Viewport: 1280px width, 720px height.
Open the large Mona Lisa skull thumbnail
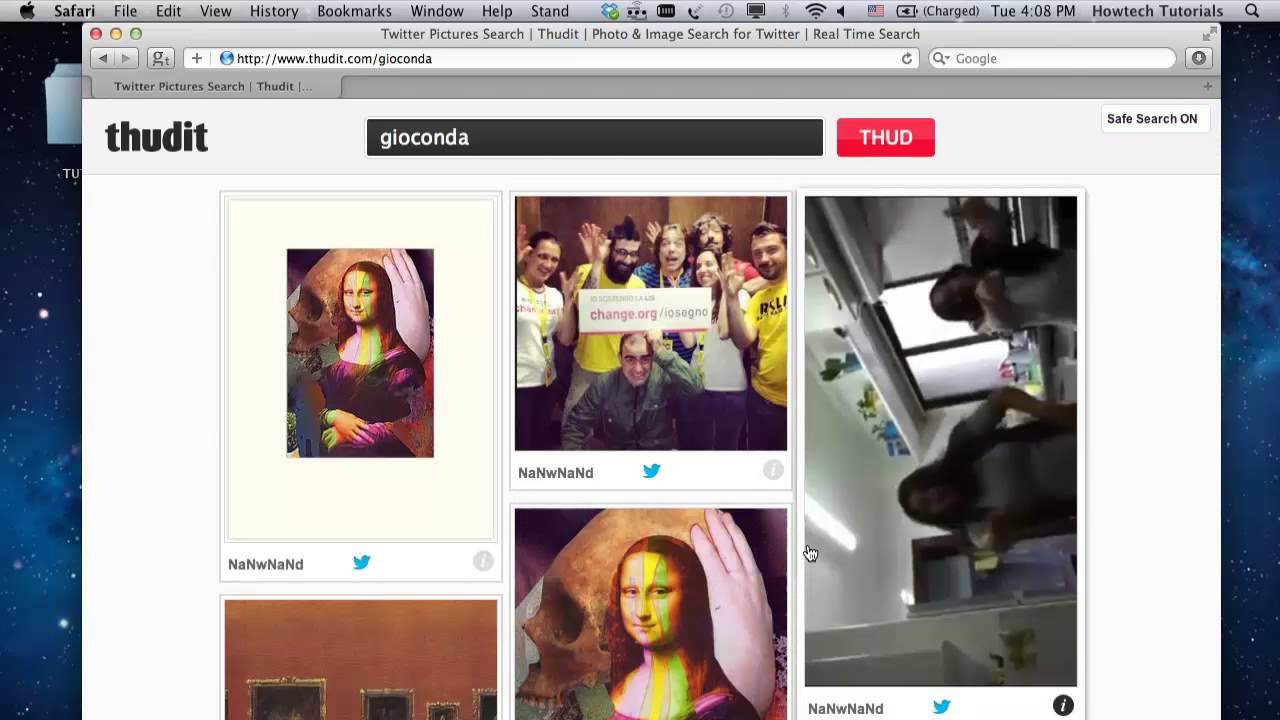[x=651, y=614]
